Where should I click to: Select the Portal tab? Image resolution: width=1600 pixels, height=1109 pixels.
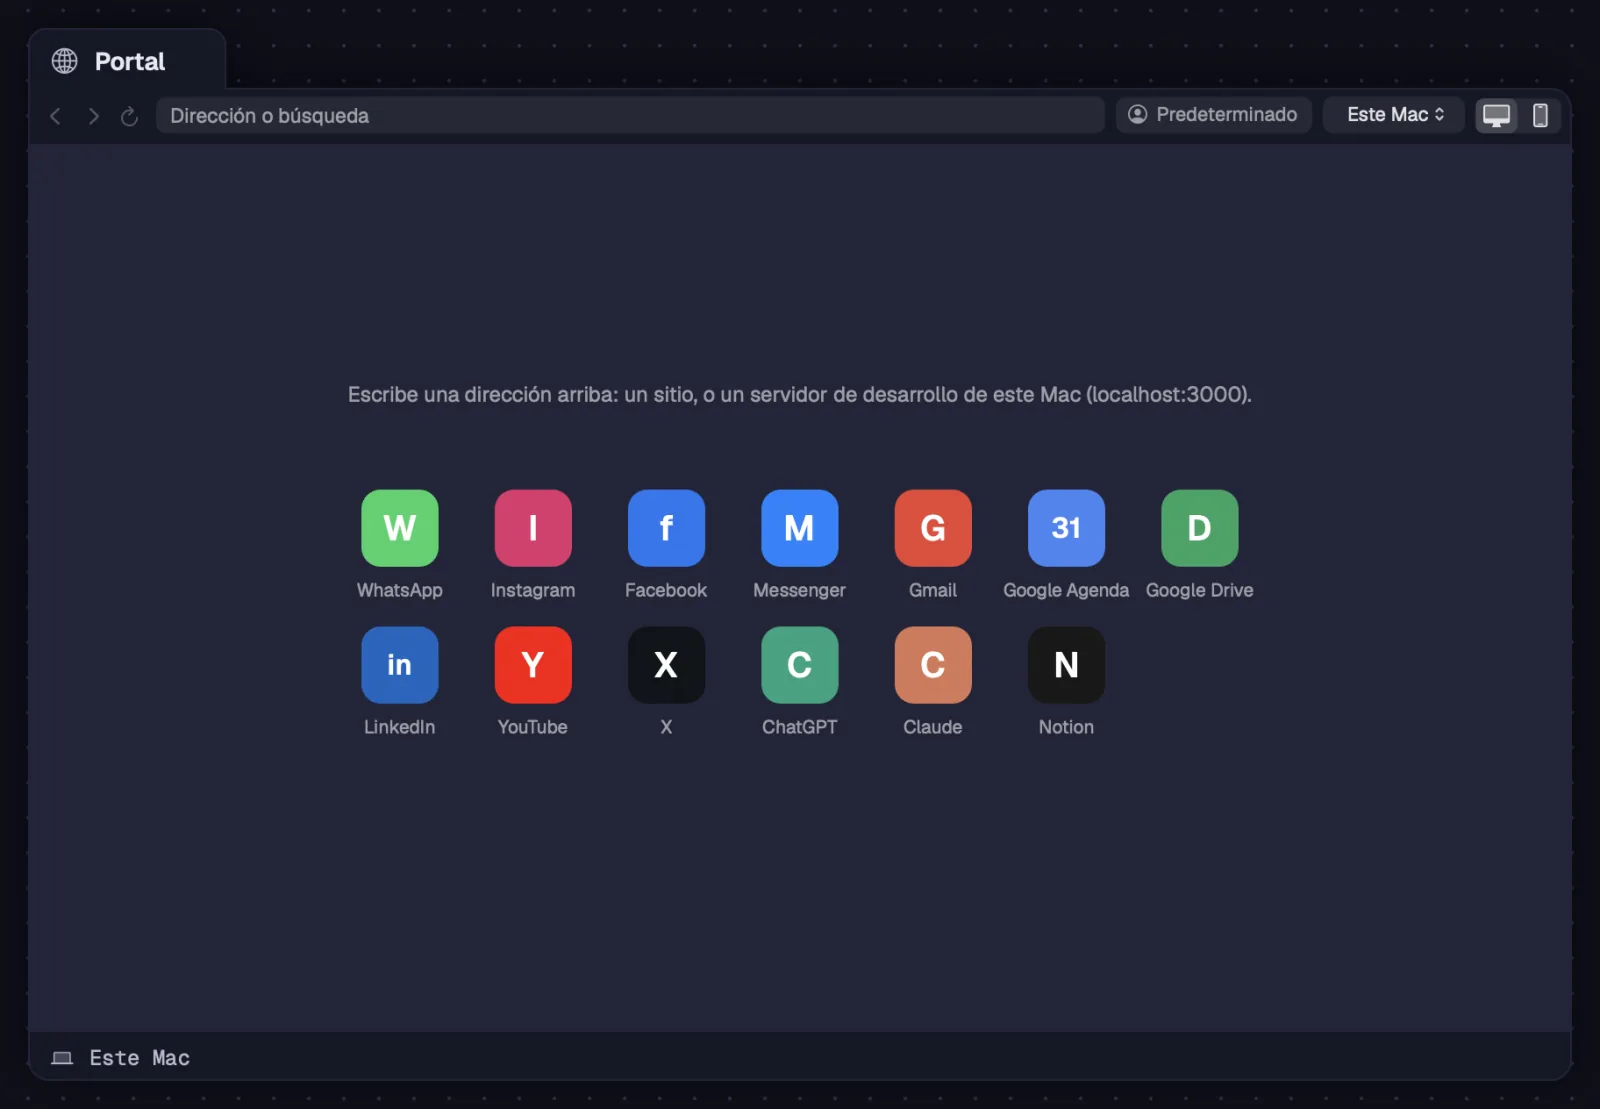click(127, 61)
